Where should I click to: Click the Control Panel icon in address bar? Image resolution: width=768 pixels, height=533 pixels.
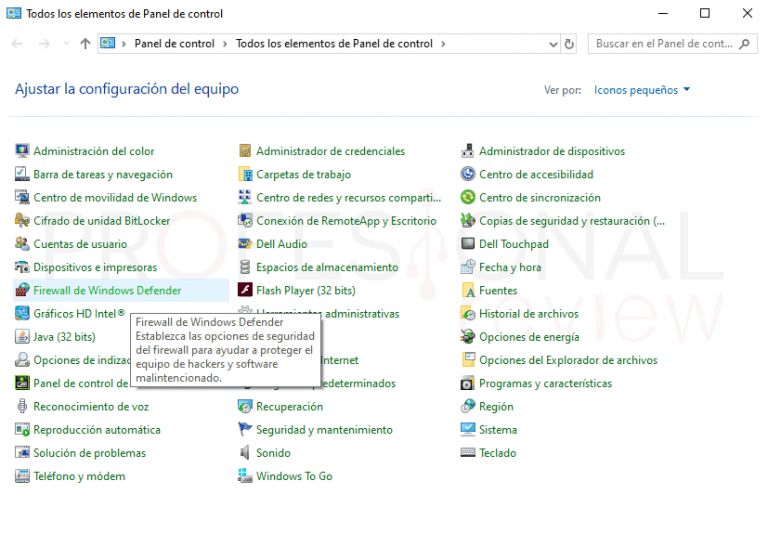[x=108, y=44]
